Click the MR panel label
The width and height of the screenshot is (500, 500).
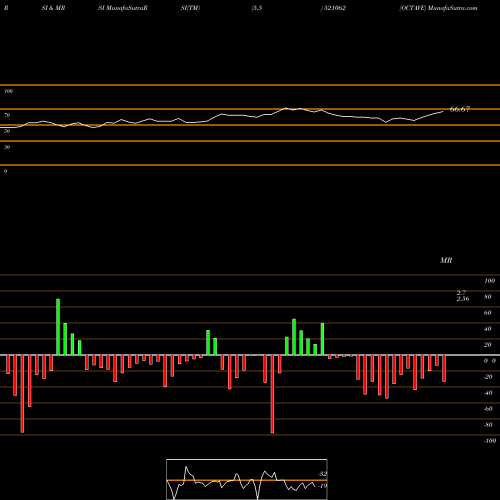click(x=446, y=260)
